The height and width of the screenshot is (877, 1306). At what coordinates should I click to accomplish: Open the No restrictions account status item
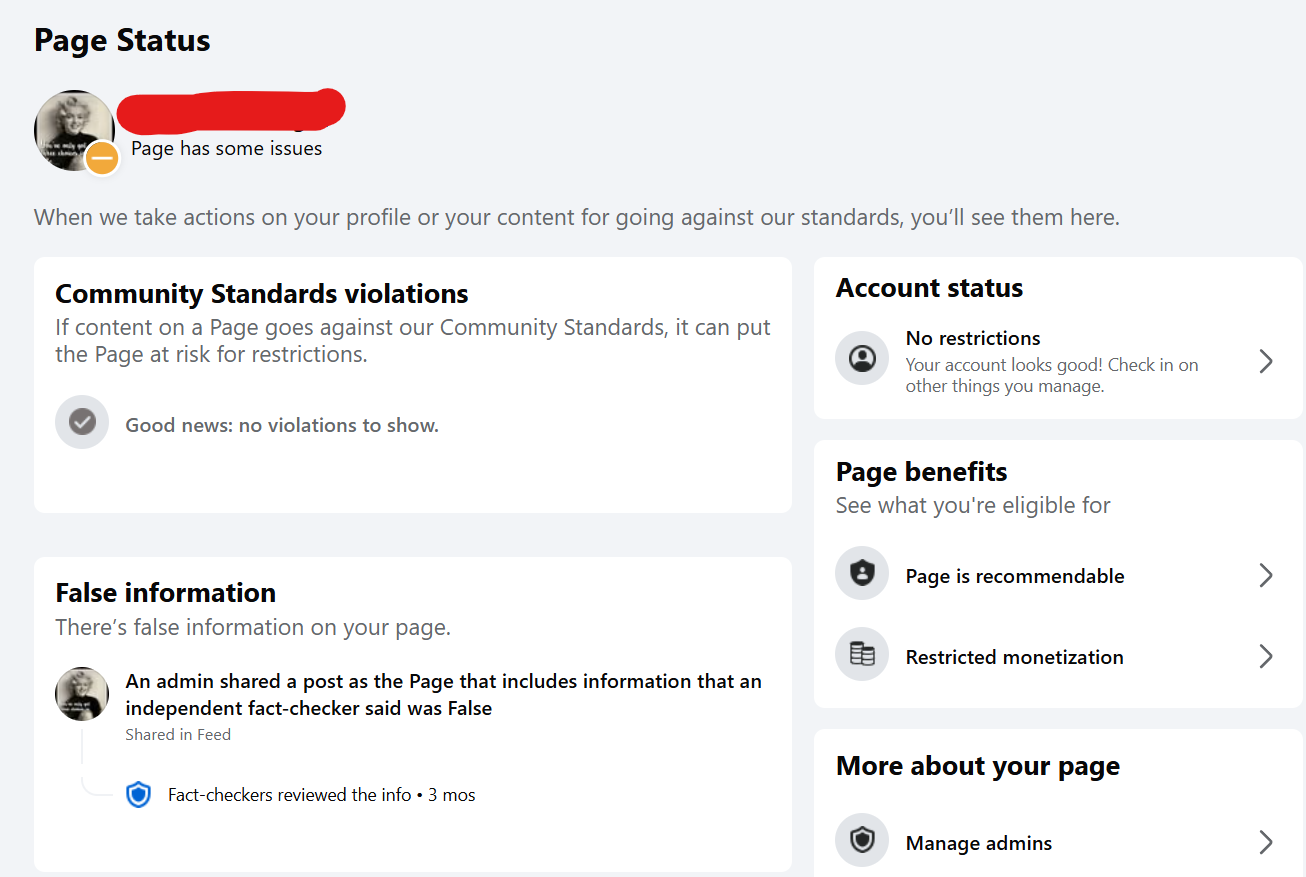(x=1058, y=361)
